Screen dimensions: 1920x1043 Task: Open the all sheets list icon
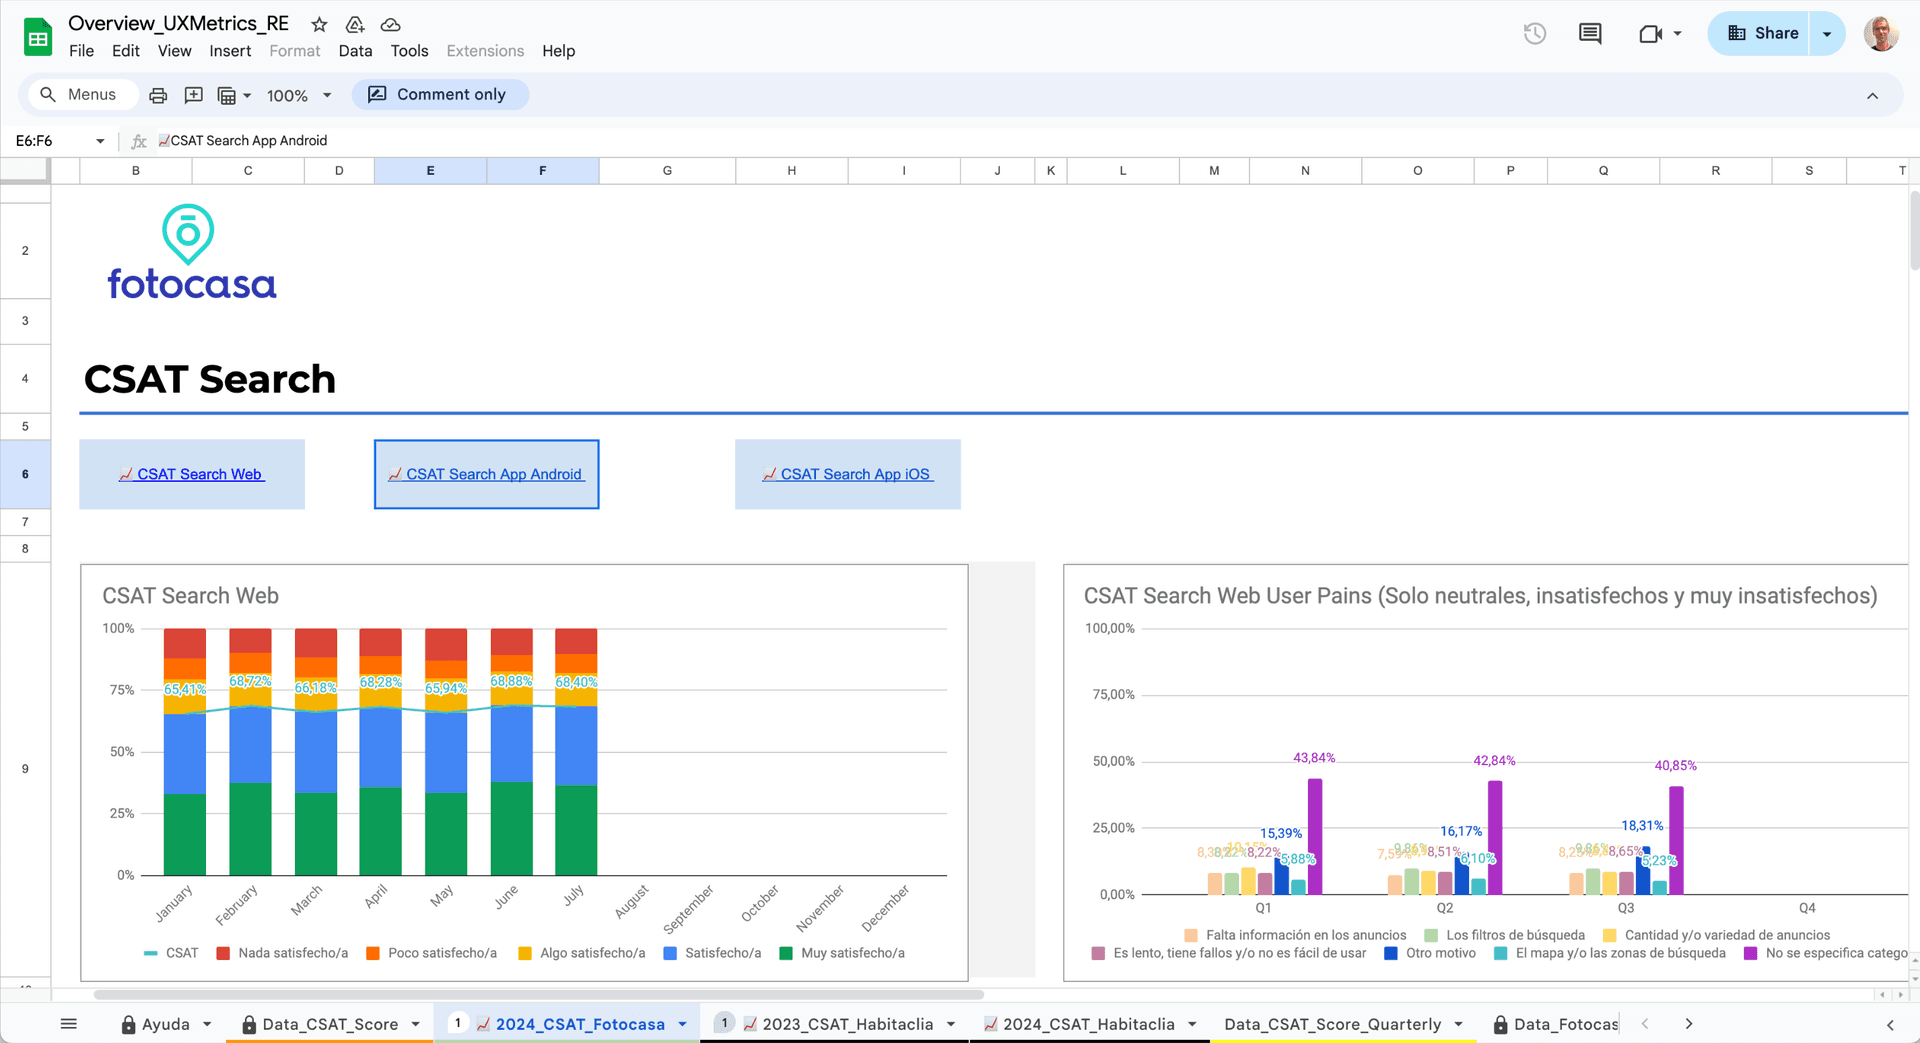pos(68,1024)
